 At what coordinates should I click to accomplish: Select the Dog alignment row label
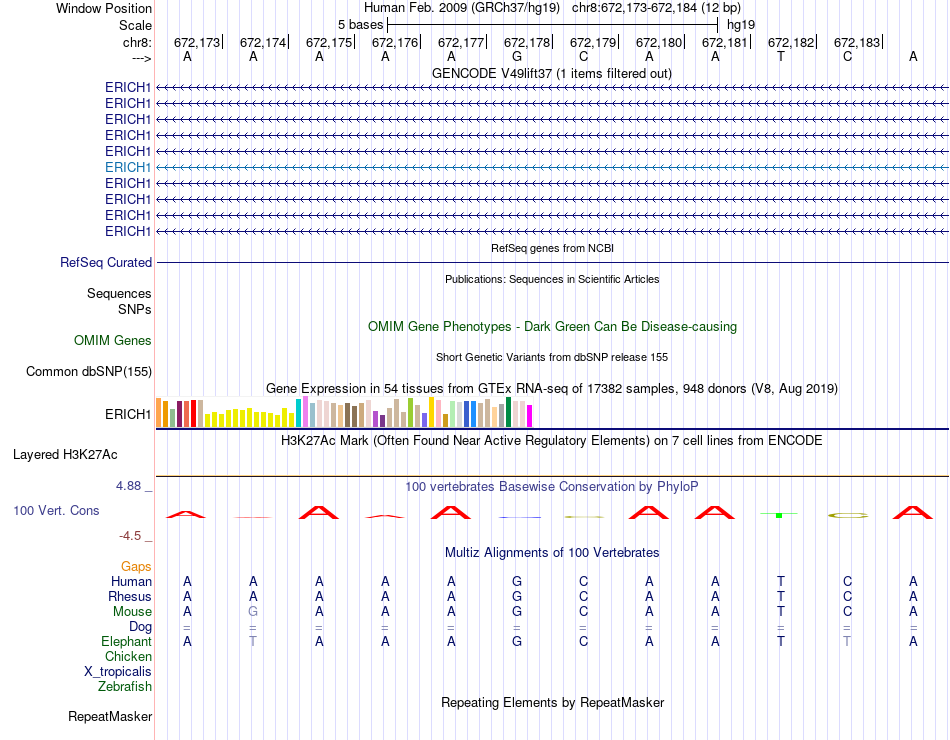pos(141,627)
